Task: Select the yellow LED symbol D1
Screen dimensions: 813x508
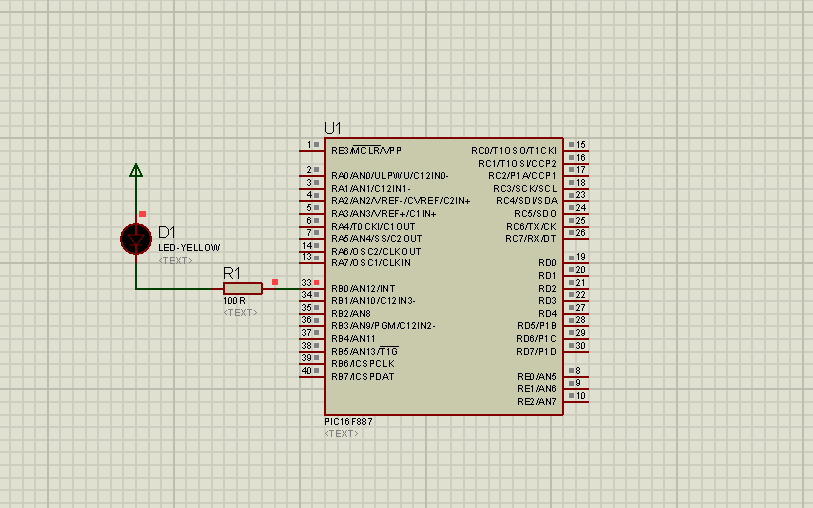Action: tap(136, 239)
